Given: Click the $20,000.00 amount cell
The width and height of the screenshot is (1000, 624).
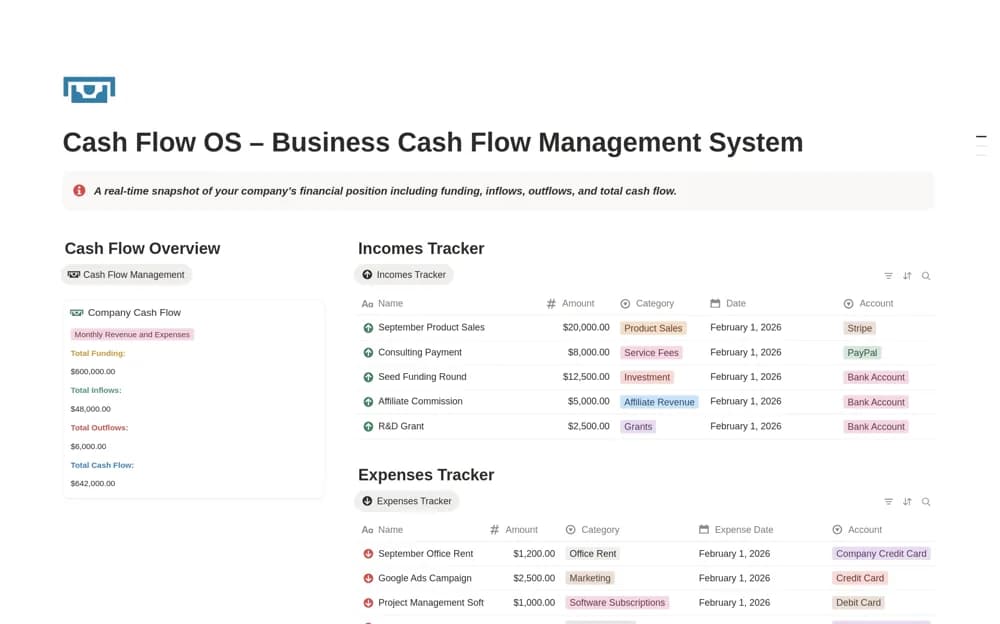Looking at the screenshot, I should pos(585,327).
